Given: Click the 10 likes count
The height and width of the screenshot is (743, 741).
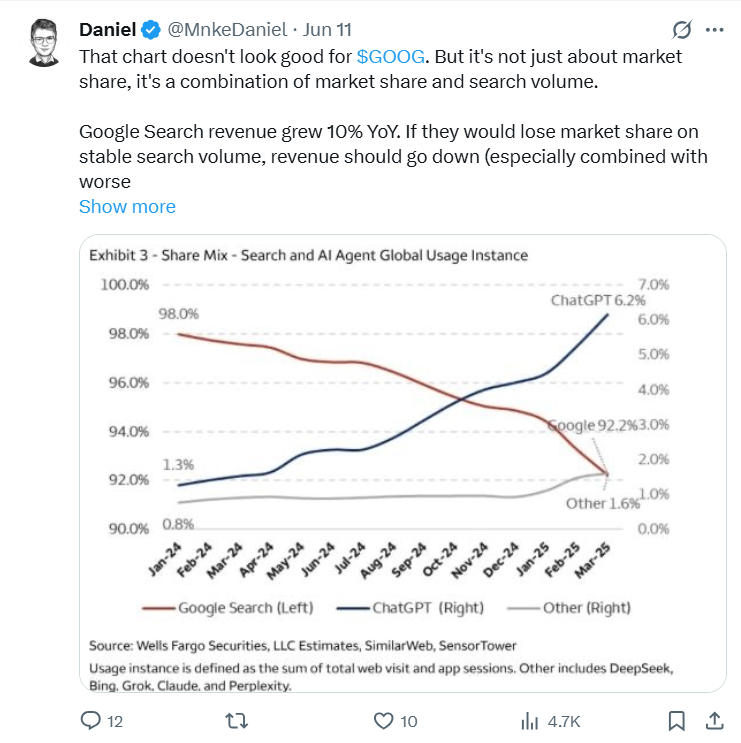Looking at the screenshot, I should (x=408, y=721).
